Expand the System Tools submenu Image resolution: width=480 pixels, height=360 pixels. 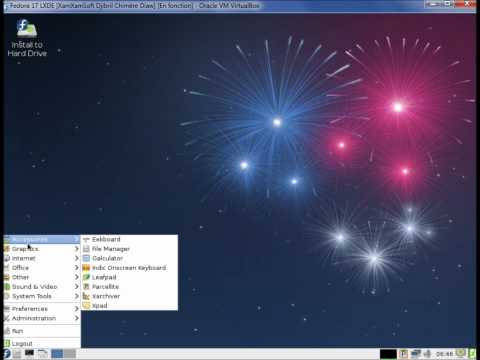pyautogui.click(x=42, y=296)
